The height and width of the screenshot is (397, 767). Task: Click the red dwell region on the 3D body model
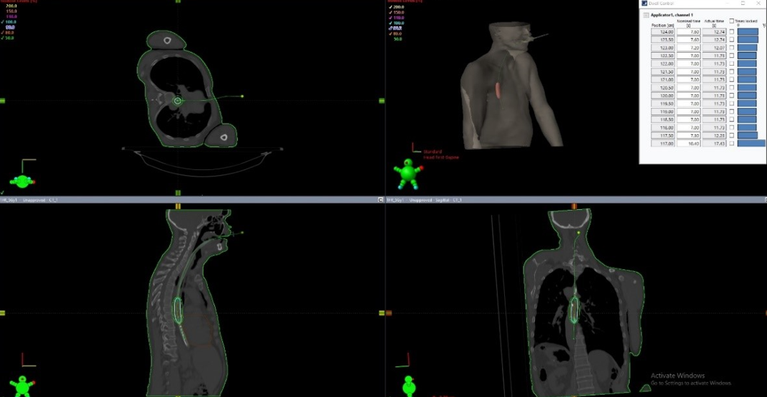coord(498,90)
